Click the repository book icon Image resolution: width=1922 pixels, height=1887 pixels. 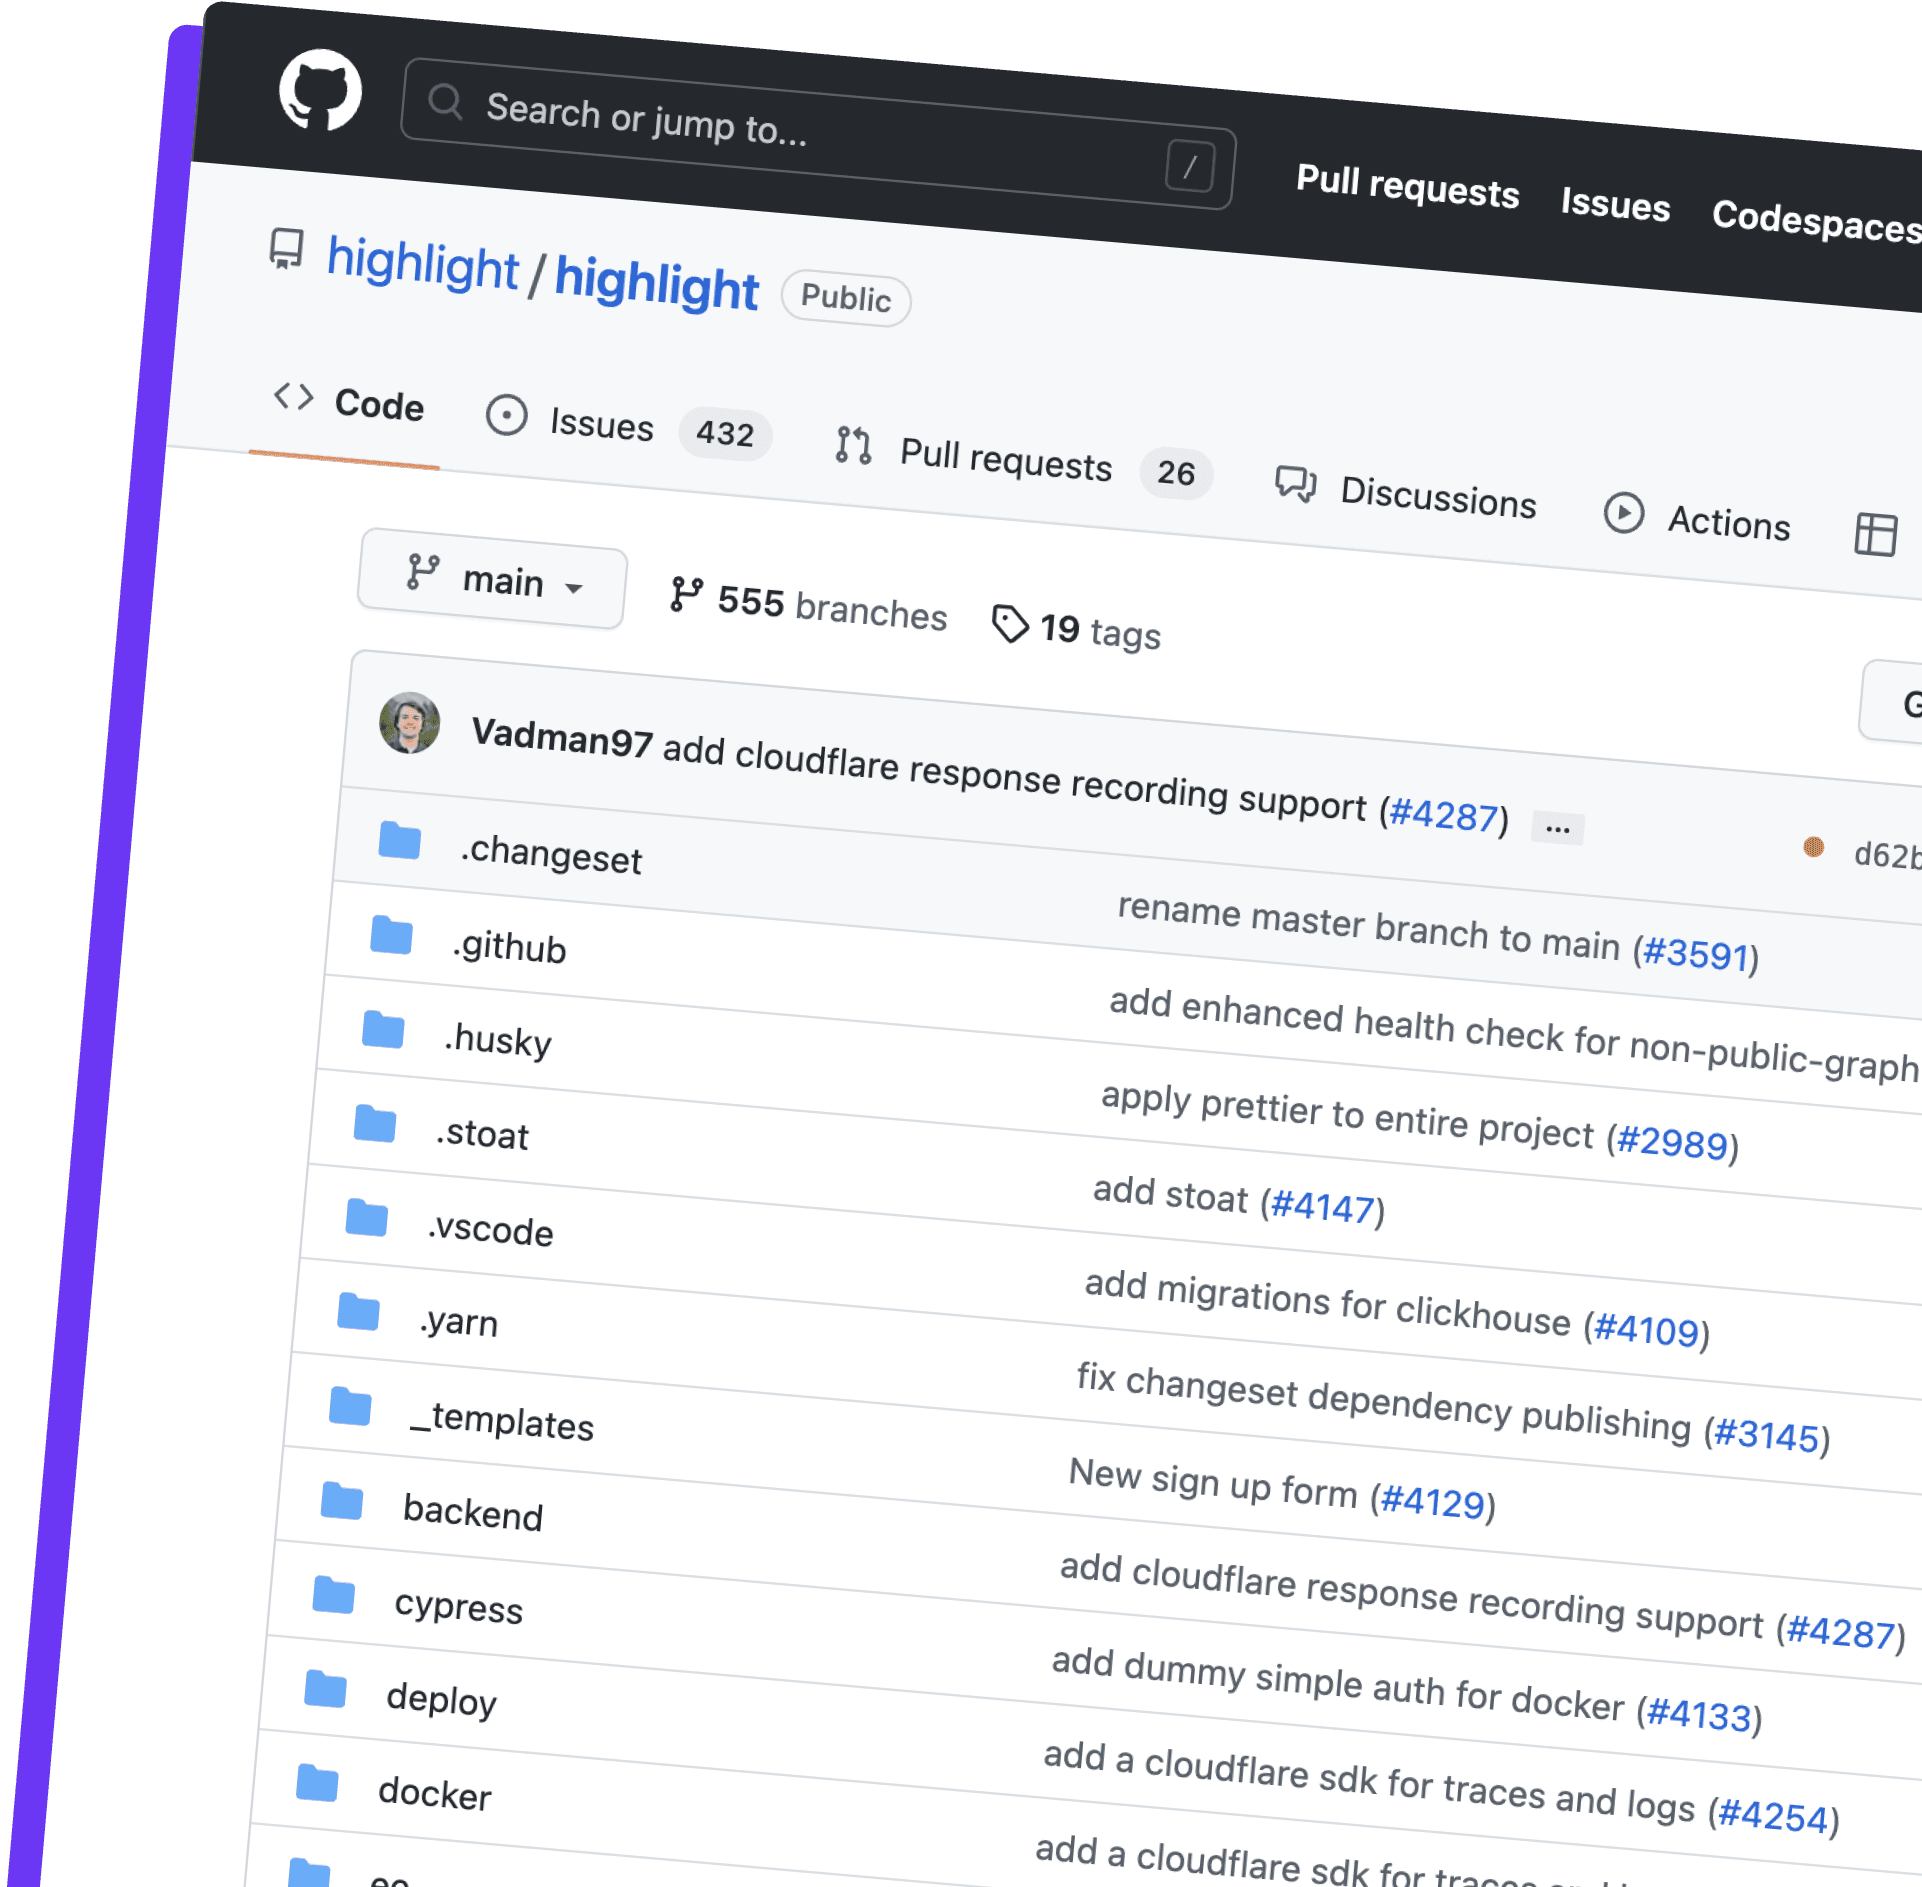coord(286,249)
